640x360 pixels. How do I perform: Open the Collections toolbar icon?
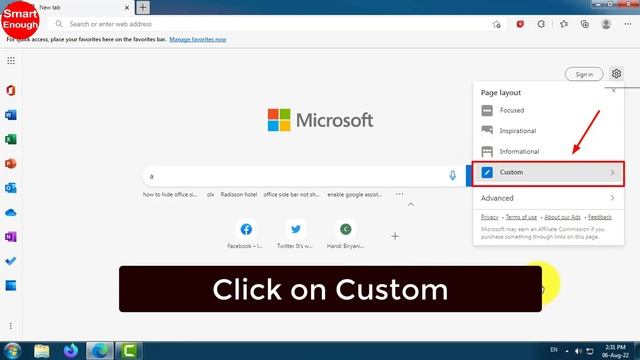click(x=585, y=24)
